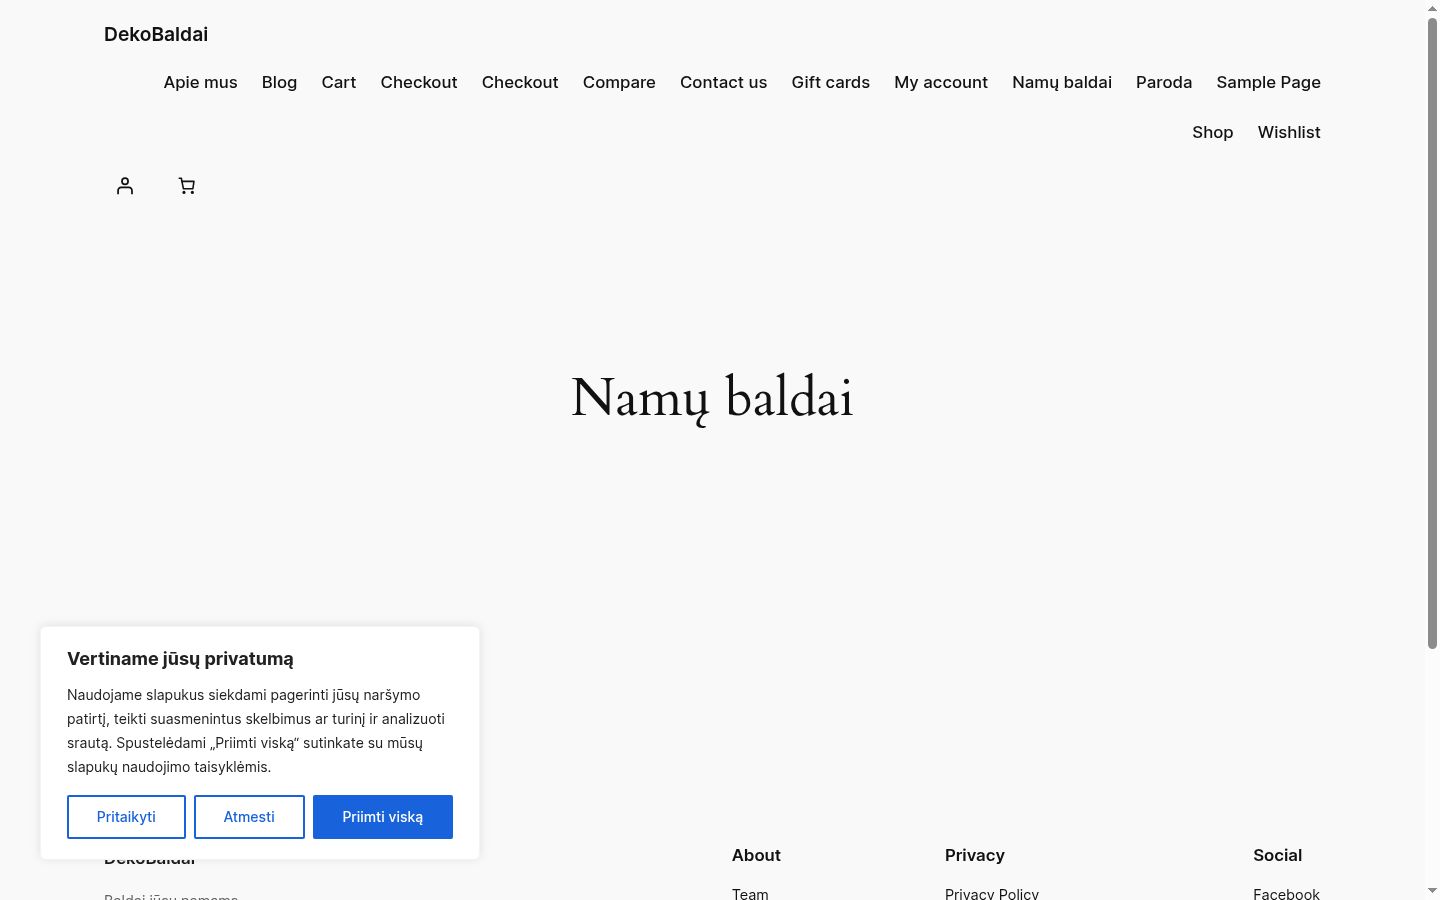Click the scrollbar up arrow
Image resolution: width=1440 pixels, height=900 pixels.
(x=1432, y=8)
